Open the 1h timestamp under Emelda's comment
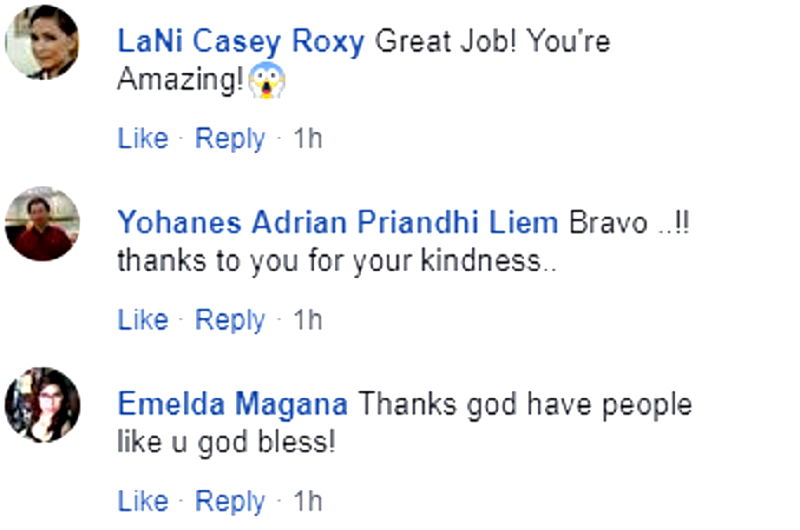 [307, 501]
